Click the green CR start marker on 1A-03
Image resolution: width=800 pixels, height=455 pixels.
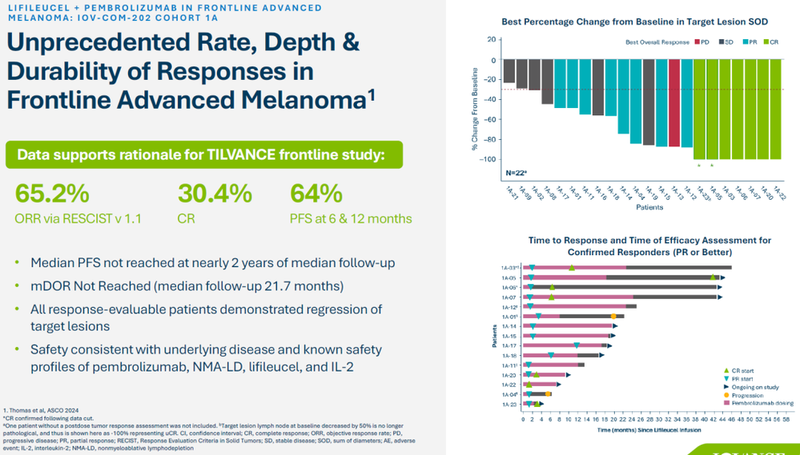[571, 268]
